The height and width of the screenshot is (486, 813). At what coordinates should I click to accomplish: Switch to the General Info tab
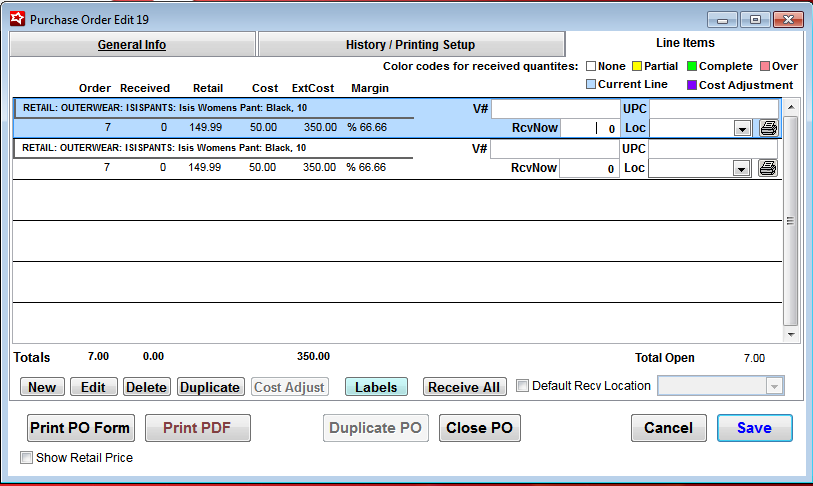132,45
